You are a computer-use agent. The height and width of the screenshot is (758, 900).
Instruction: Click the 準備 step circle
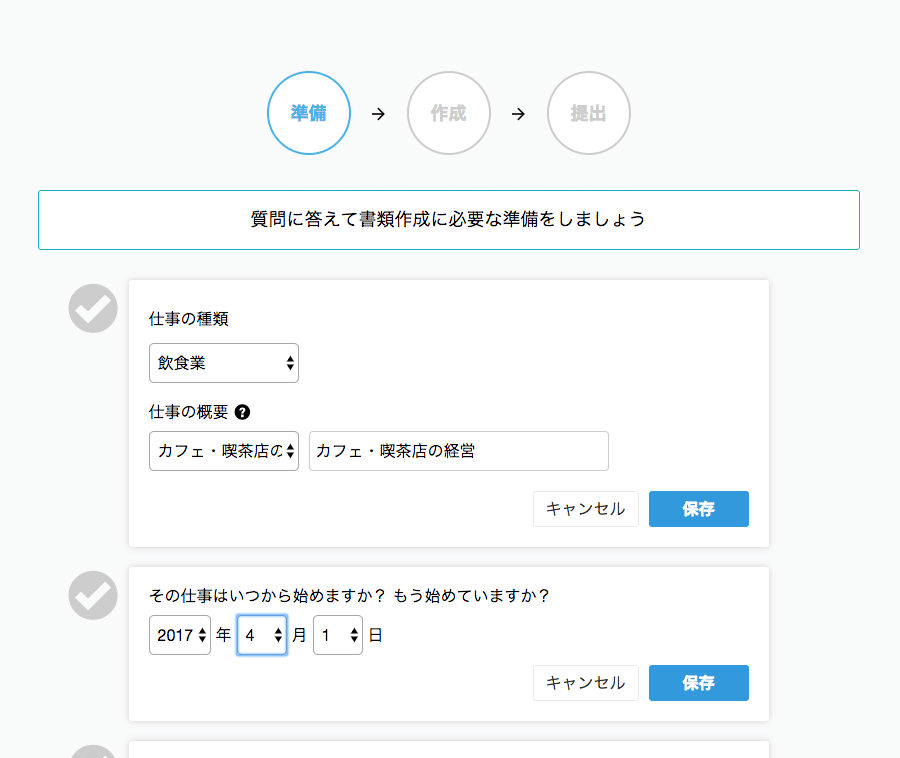(309, 113)
